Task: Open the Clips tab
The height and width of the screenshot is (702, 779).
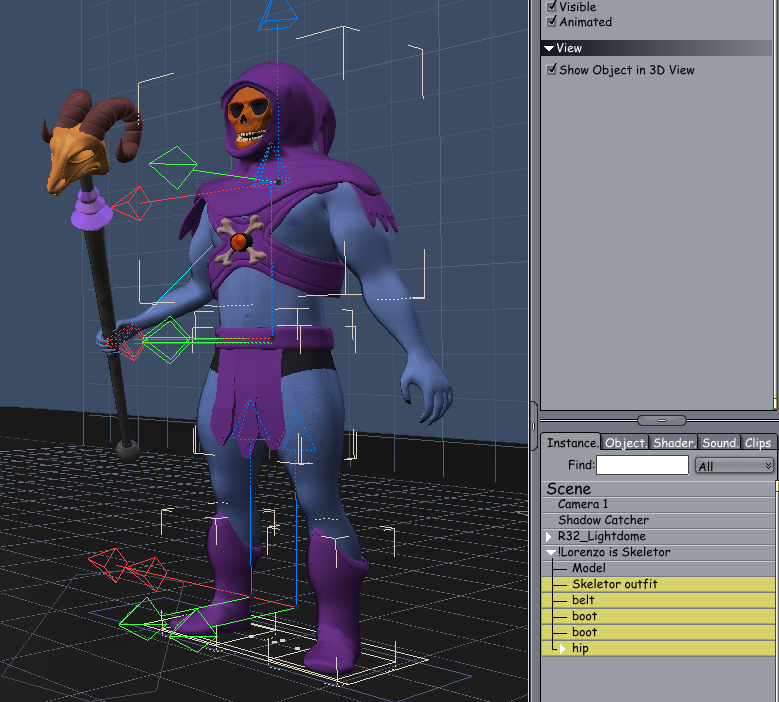Action: (758, 442)
